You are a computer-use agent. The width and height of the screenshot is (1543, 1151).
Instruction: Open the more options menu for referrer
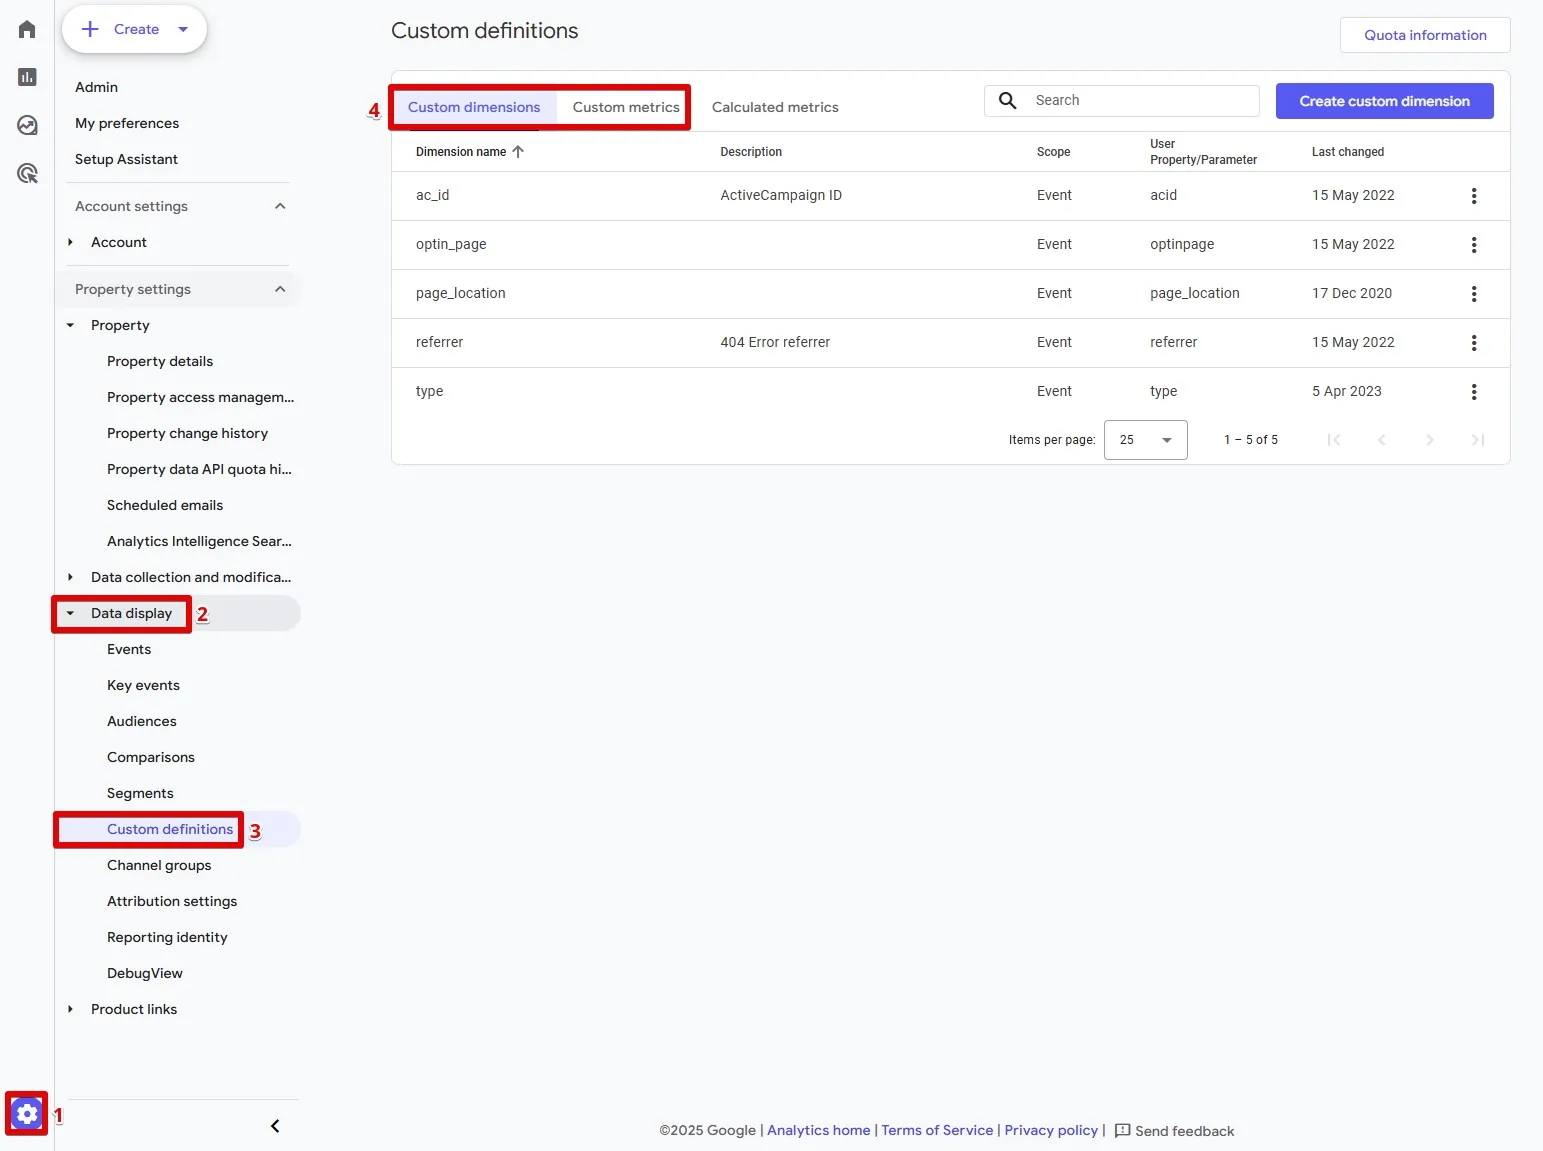coord(1473,343)
